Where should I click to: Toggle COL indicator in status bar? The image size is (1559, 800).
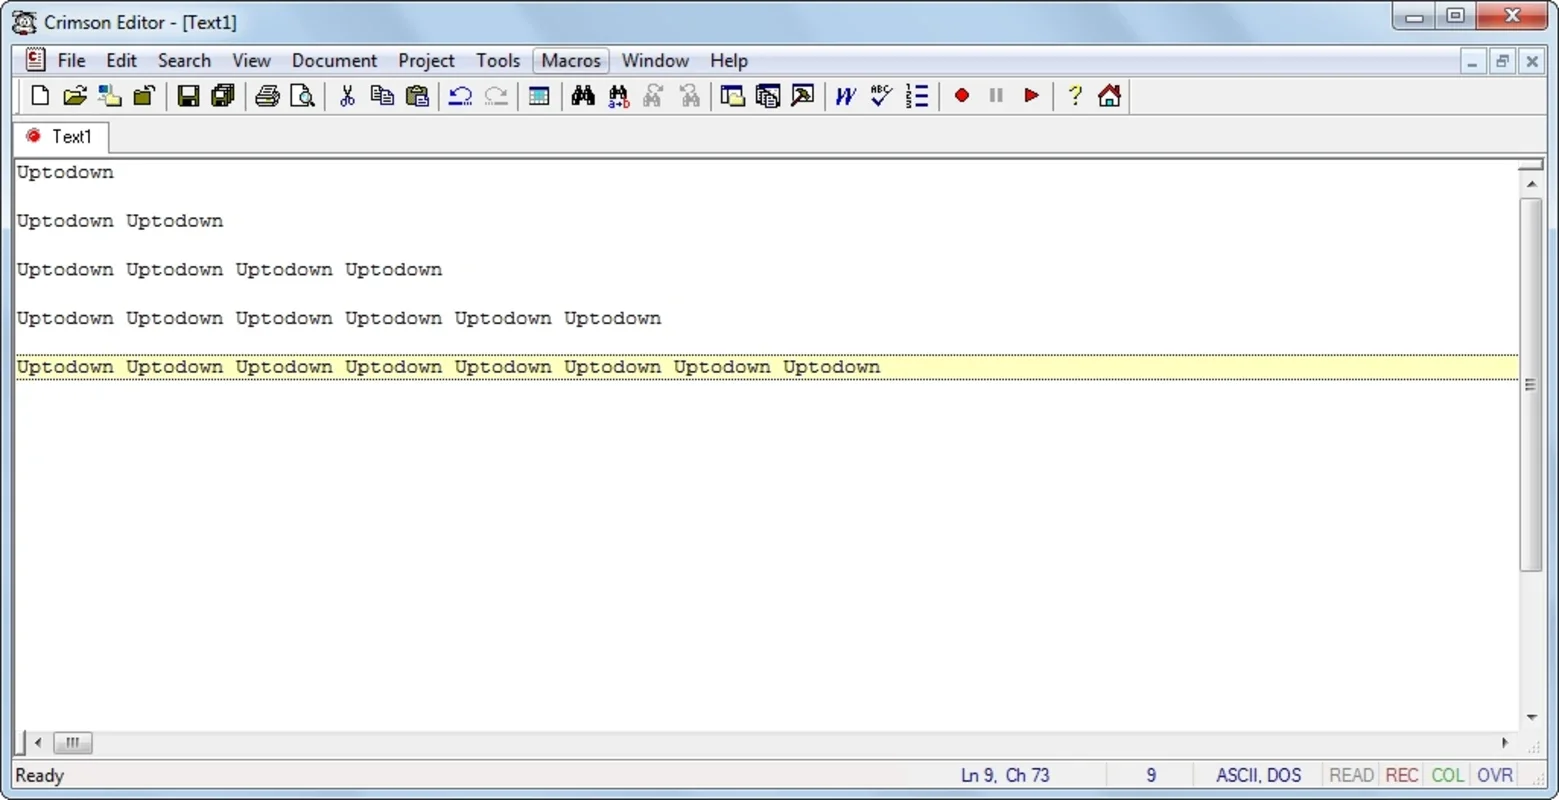click(1447, 775)
